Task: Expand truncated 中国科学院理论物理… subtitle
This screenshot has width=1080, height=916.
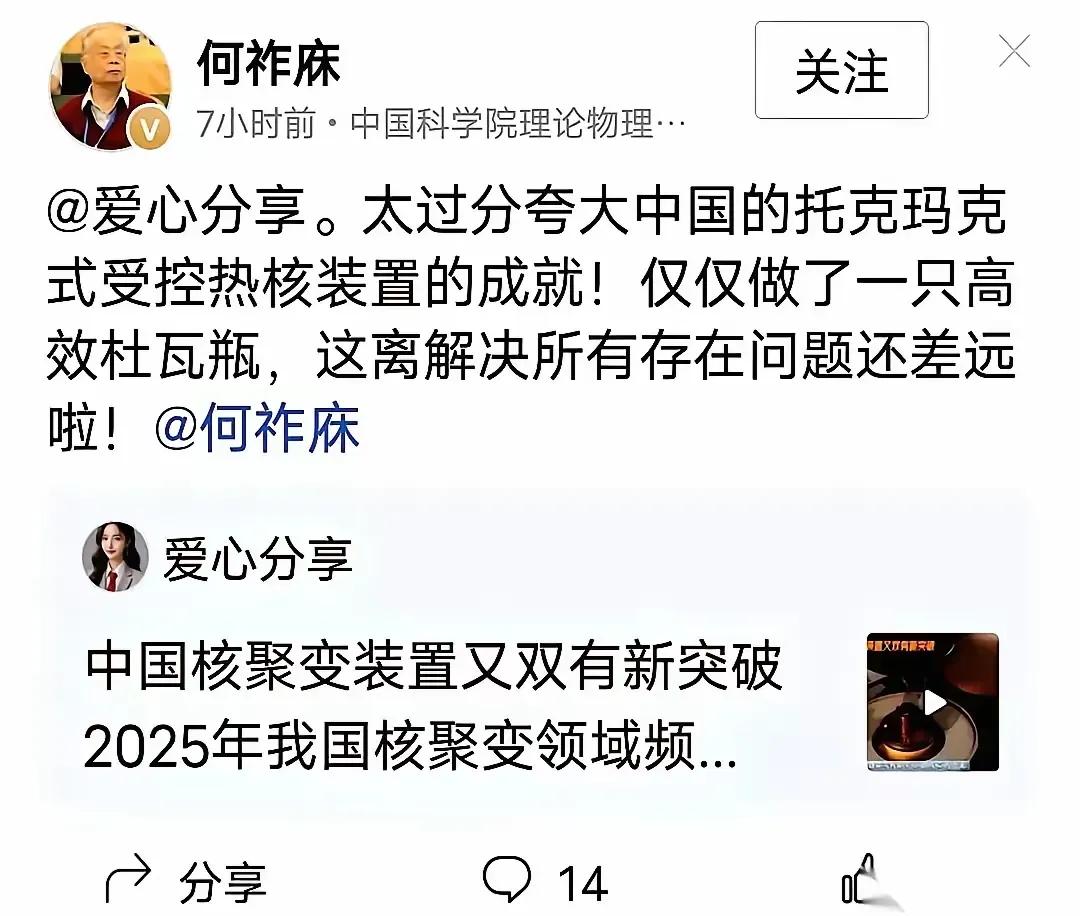Action: pos(518,124)
